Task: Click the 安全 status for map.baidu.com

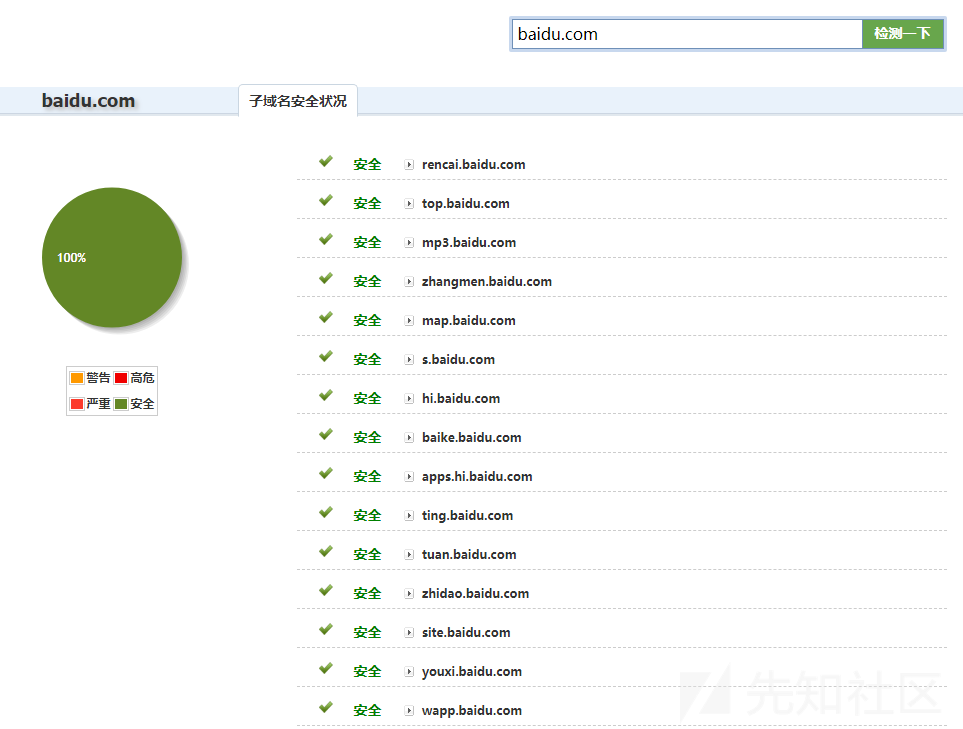Action: 367,321
